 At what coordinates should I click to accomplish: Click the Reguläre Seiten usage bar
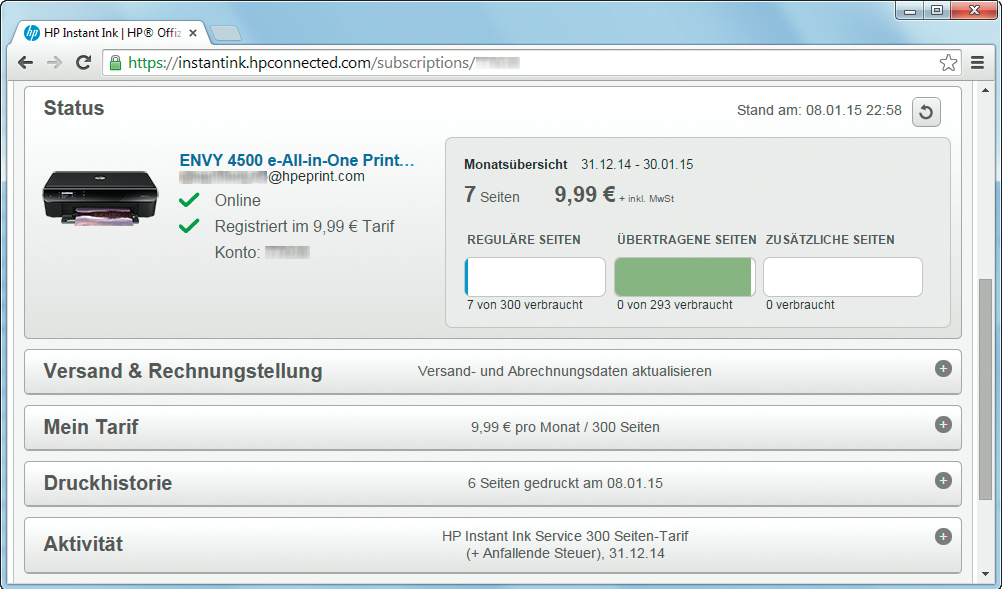click(535, 277)
